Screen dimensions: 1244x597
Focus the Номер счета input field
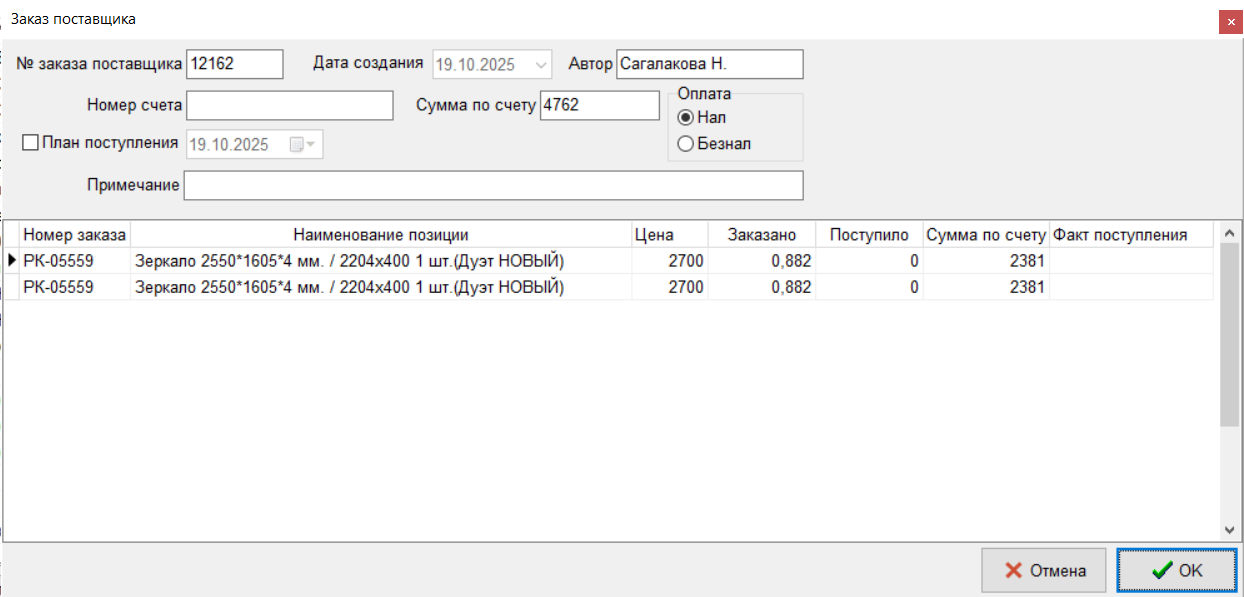point(289,105)
